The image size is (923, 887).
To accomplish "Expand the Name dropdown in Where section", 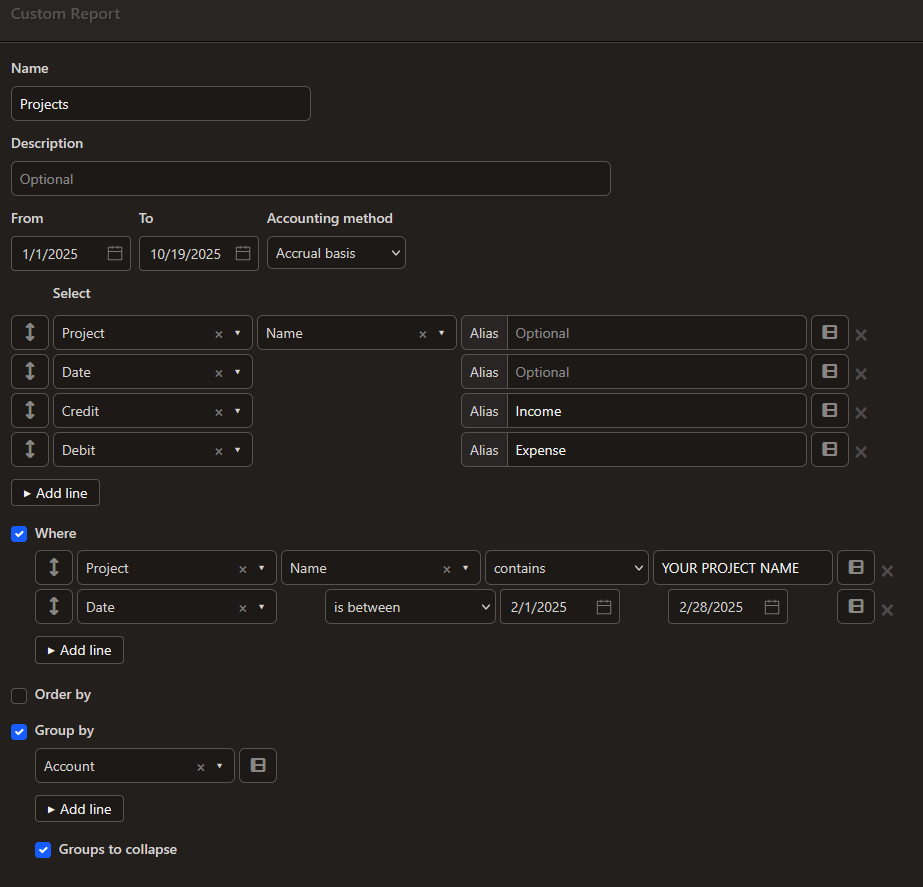I will (x=466, y=568).
